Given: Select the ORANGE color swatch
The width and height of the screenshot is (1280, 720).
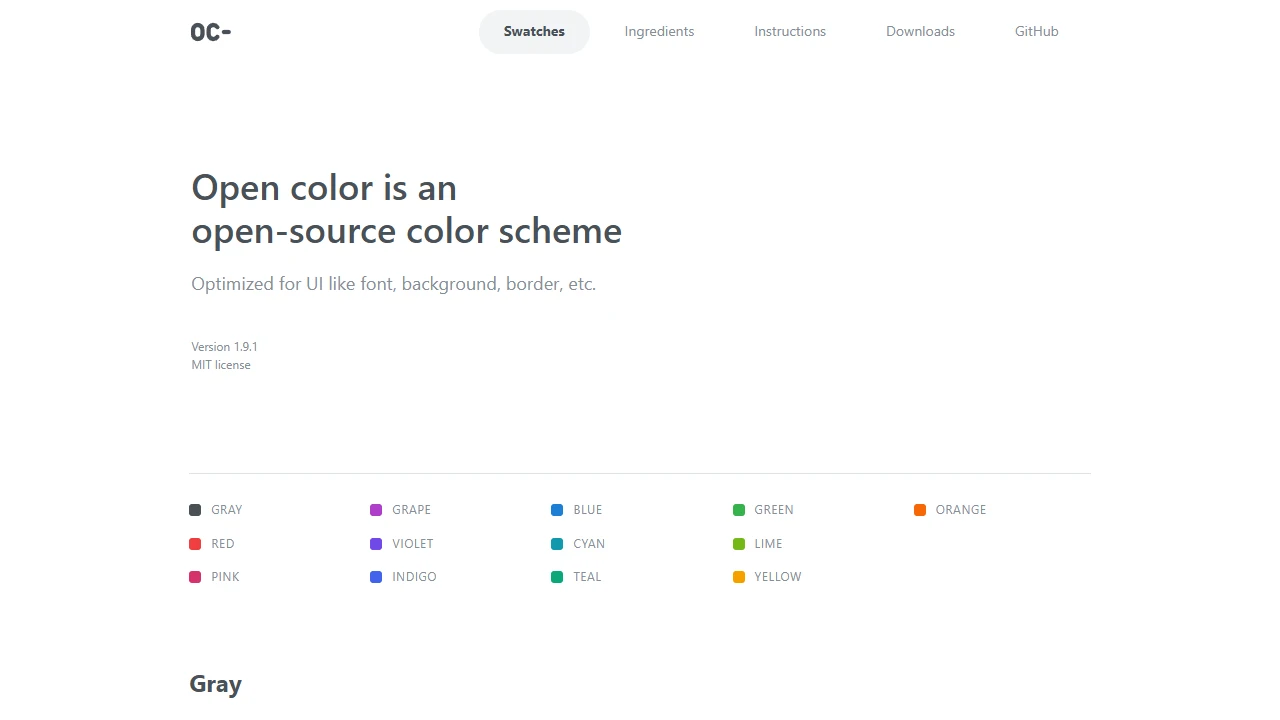Looking at the screenshot, I should 920,510.
